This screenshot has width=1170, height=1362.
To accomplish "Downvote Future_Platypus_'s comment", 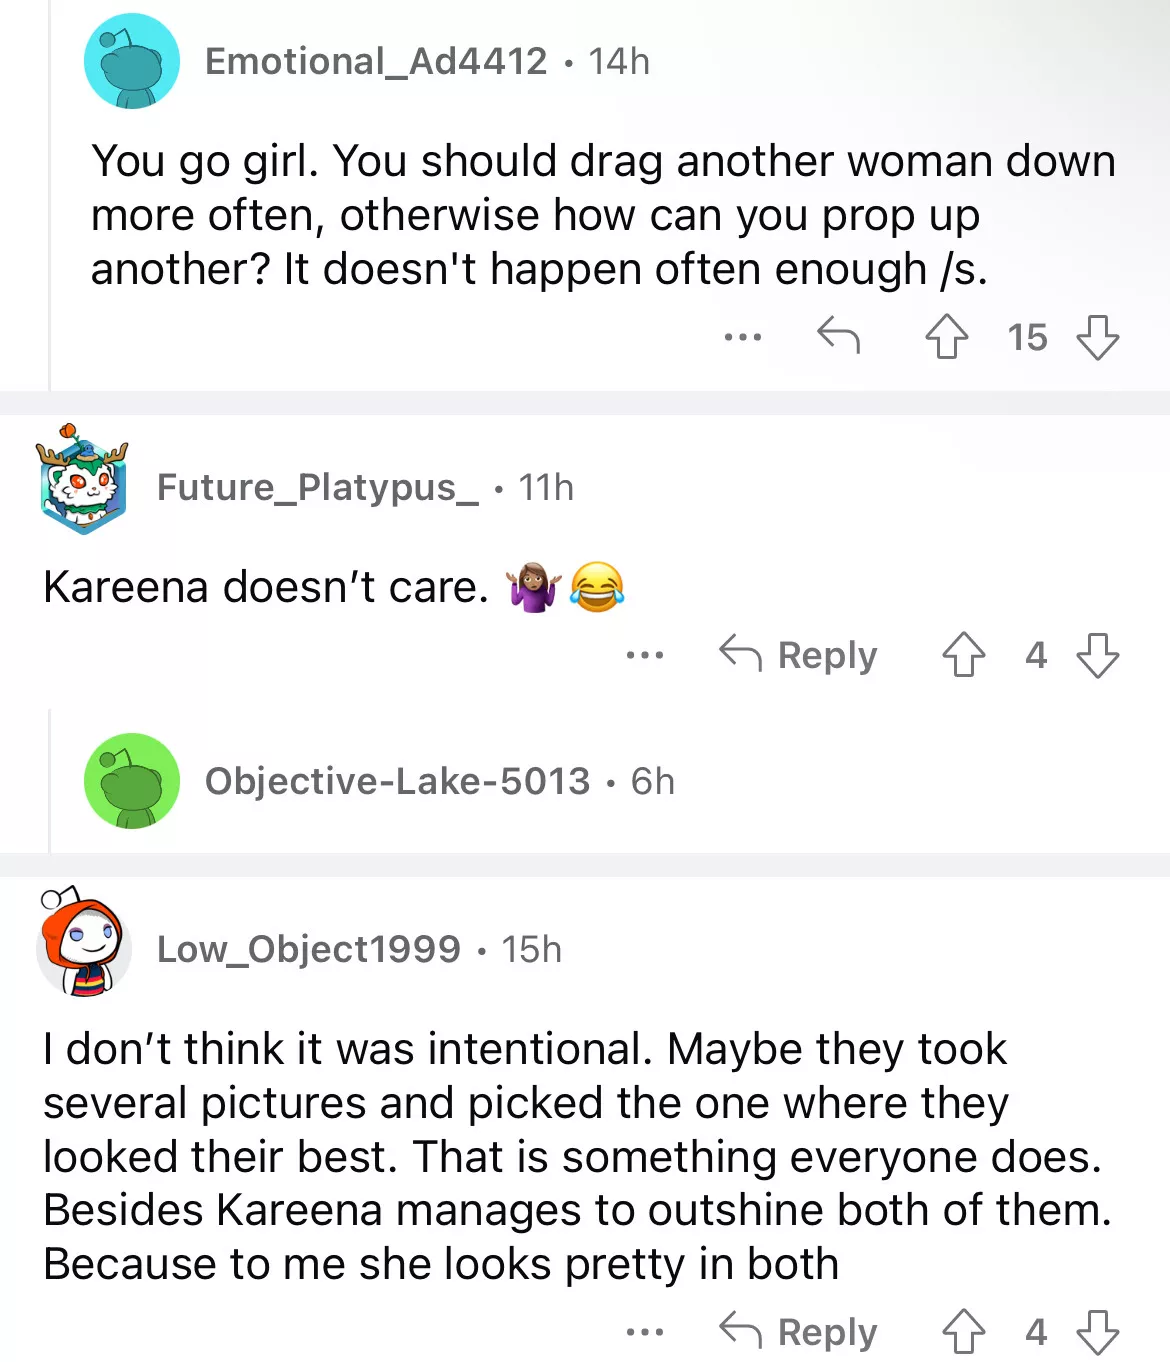I will click(x=1097, y=655).
